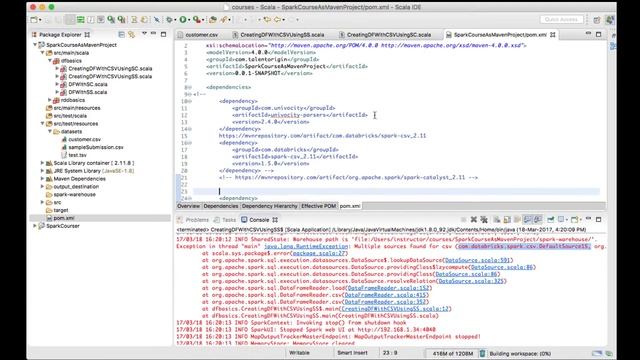This screenshot has width=640, height=360.
Task: Toggle Show Console on standard output change
Action: (x=527, y=220)
